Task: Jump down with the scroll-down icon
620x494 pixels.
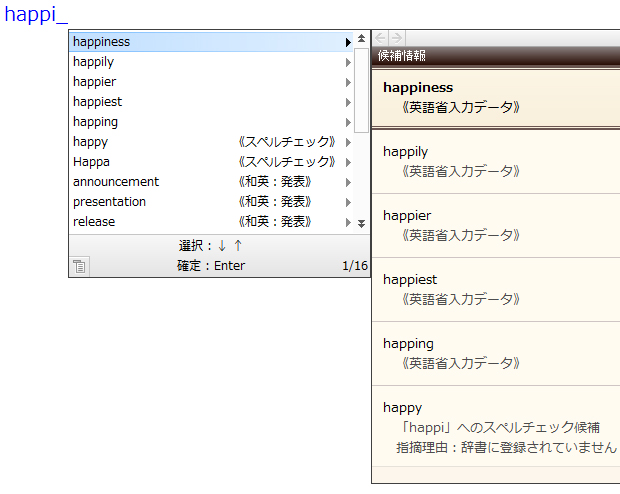Action: (x=361, y=223)
